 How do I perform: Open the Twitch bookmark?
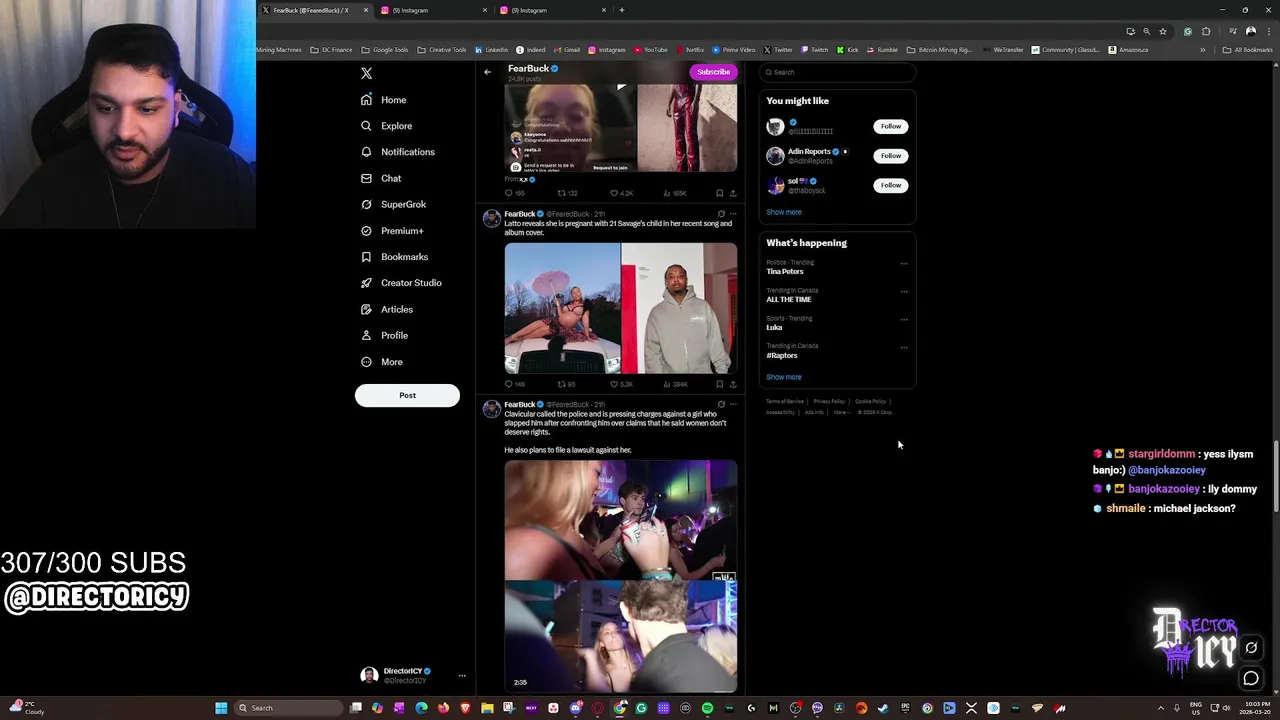(x=814, y=50)
